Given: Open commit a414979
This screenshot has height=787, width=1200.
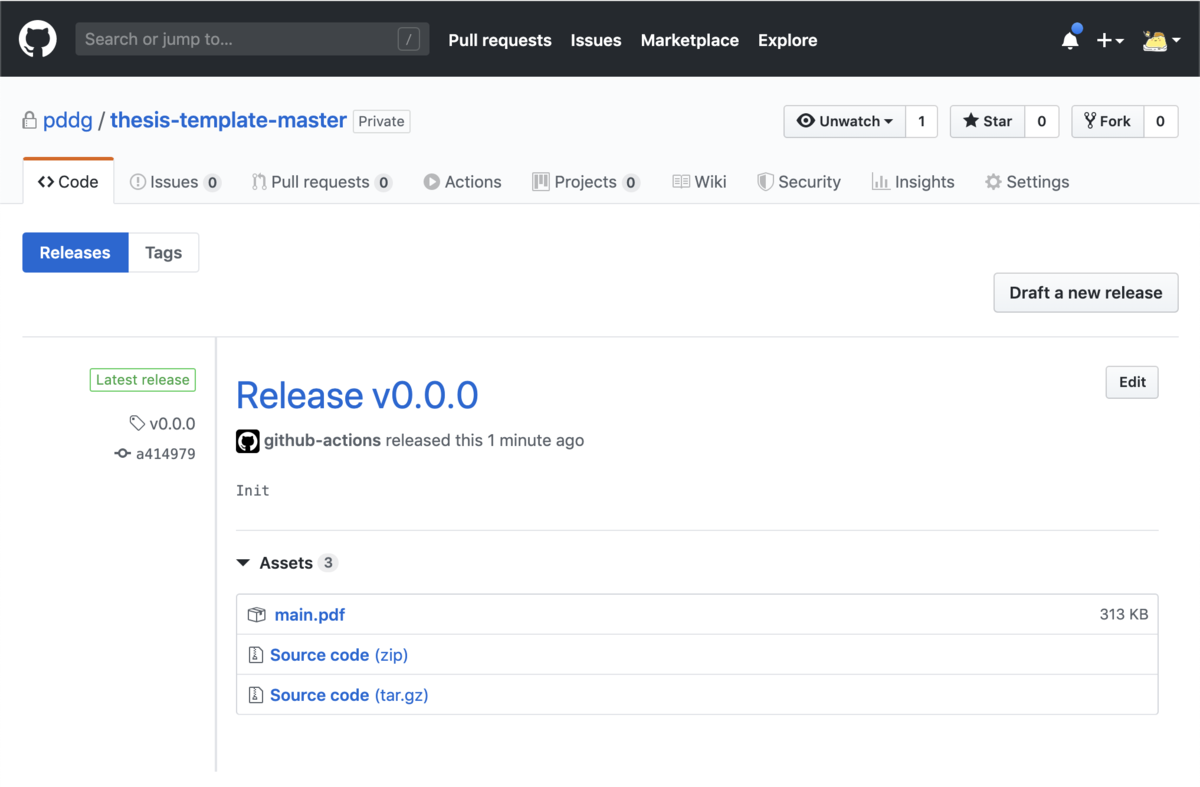Looking at the screenshot, I should click(x=155, y=453).
